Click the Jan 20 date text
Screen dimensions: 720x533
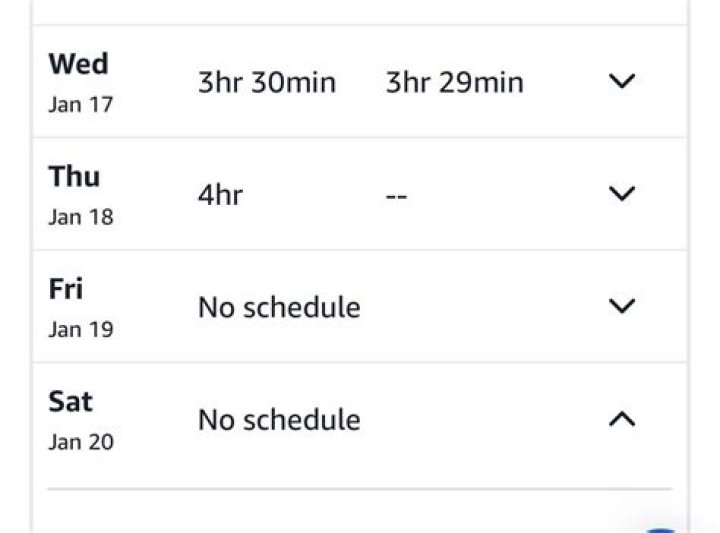coord(81,441)
